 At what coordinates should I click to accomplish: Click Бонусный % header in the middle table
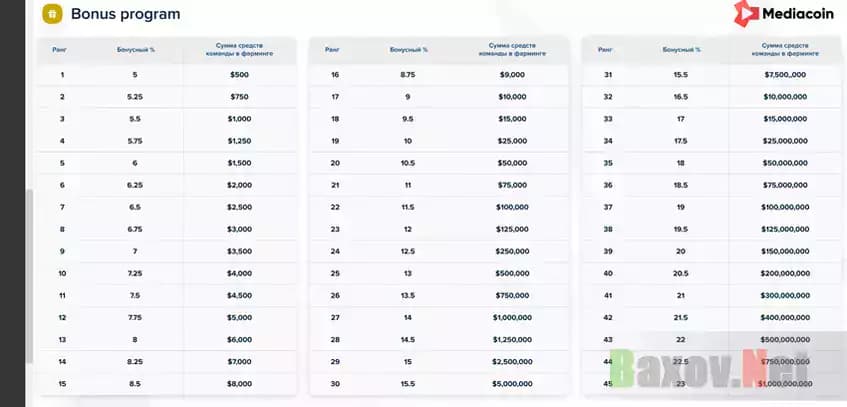click(x=410, y=49)
